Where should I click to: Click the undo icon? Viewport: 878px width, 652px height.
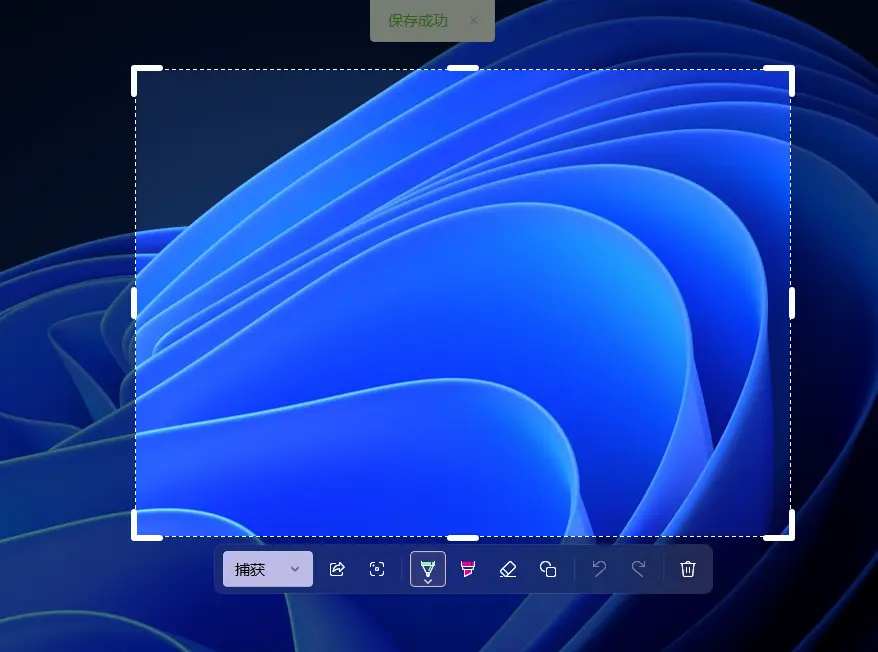(598, 569)
